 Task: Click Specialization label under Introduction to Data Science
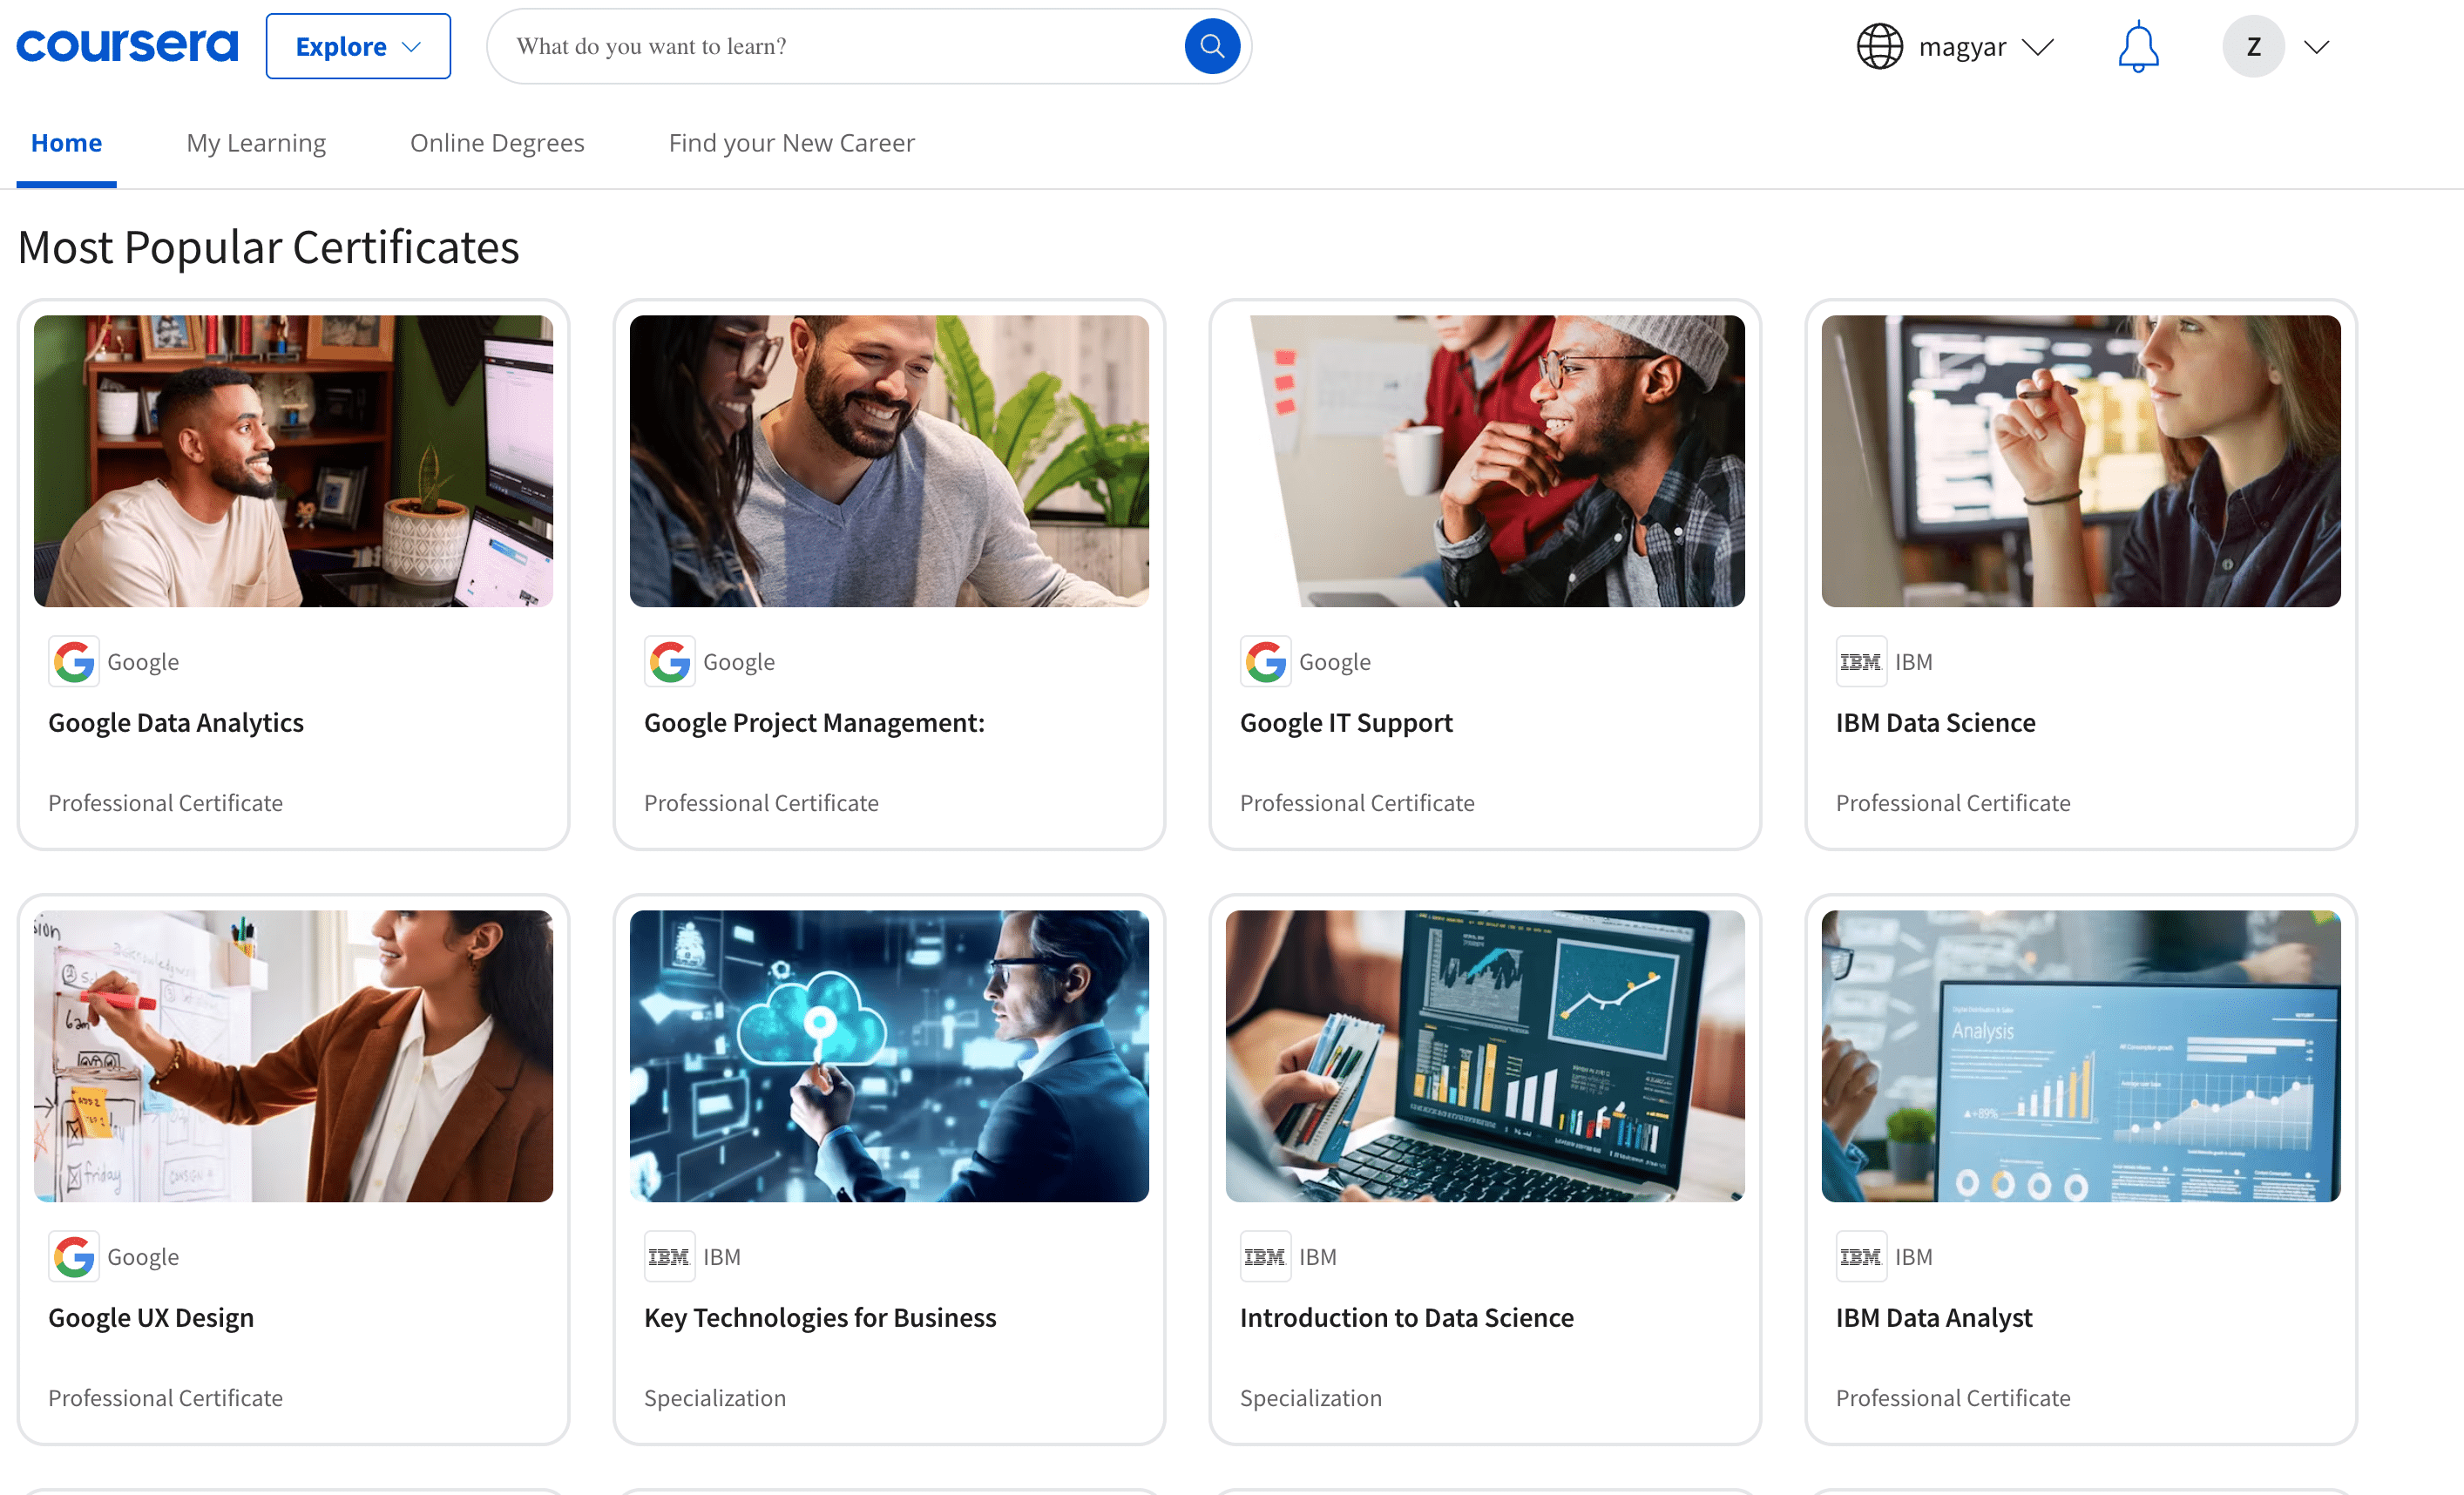tap(1311, 1398)
